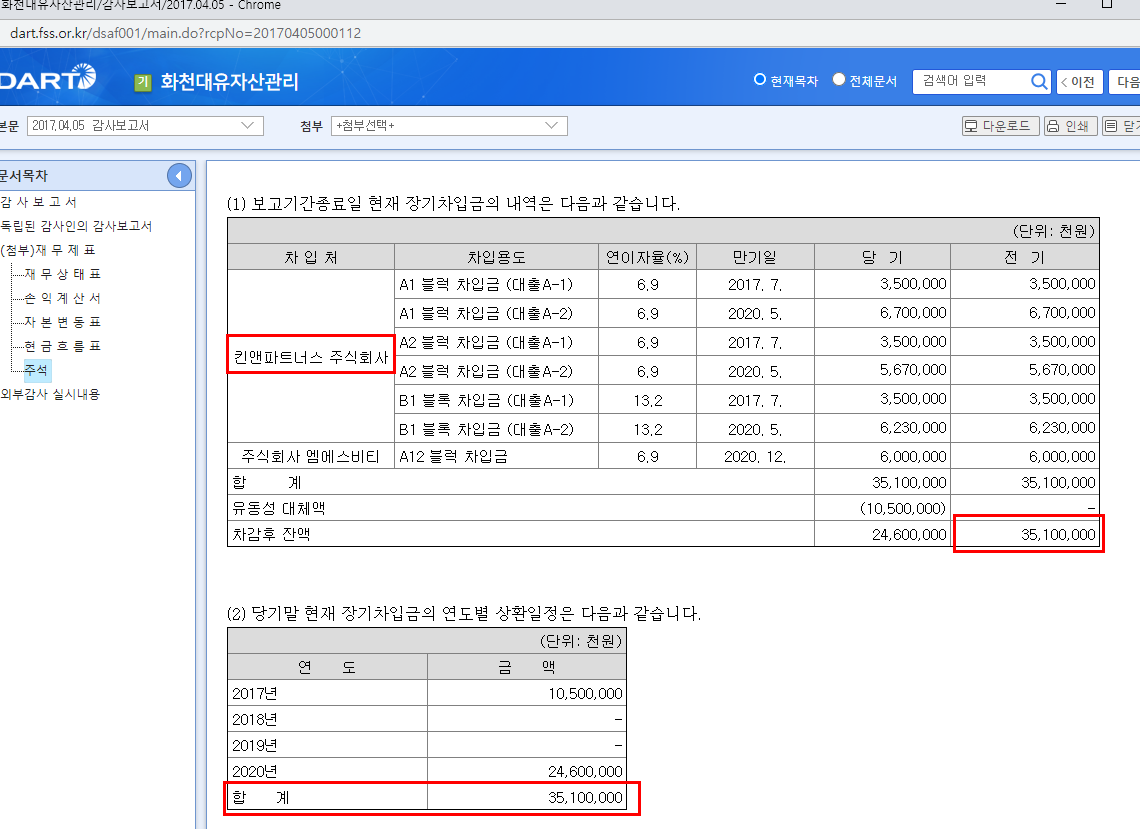The width and height of the screenshot is (1140, 829).
Task: Select the 전체문서 radio button
Action: click(839, 79)
